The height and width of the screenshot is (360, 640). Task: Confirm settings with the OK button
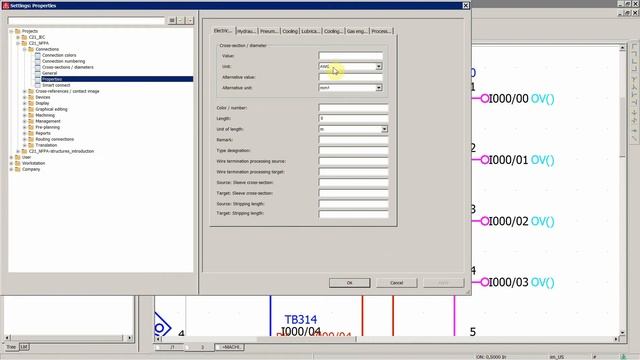coord(349,283)
